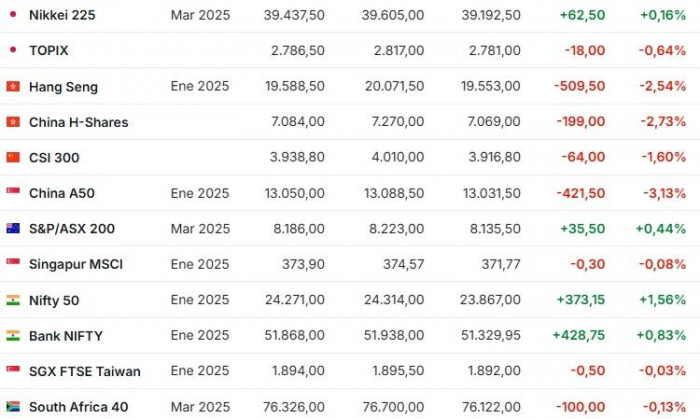700x419 pixels.
Task: Click the Singapore flag beside China A50
Action: pyautogui.click(x=13, y=192)
